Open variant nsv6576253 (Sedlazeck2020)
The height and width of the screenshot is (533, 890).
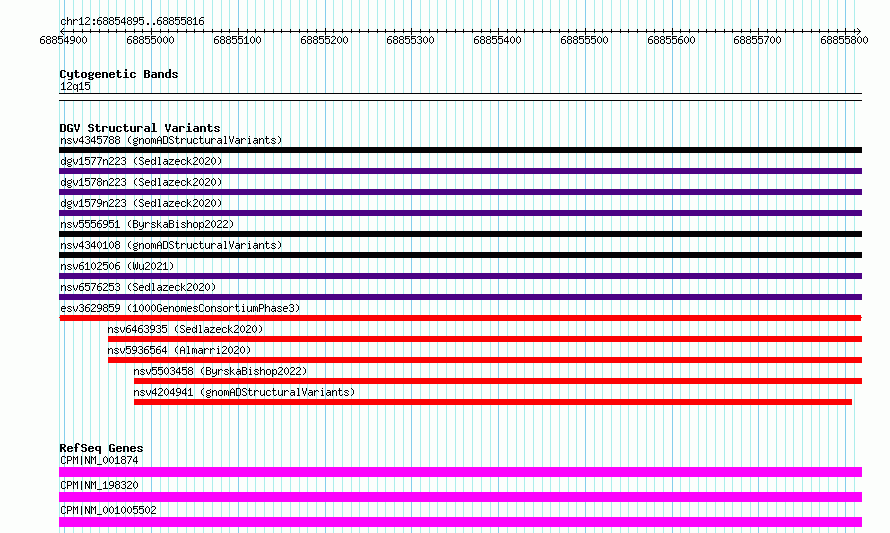point(138,287)
